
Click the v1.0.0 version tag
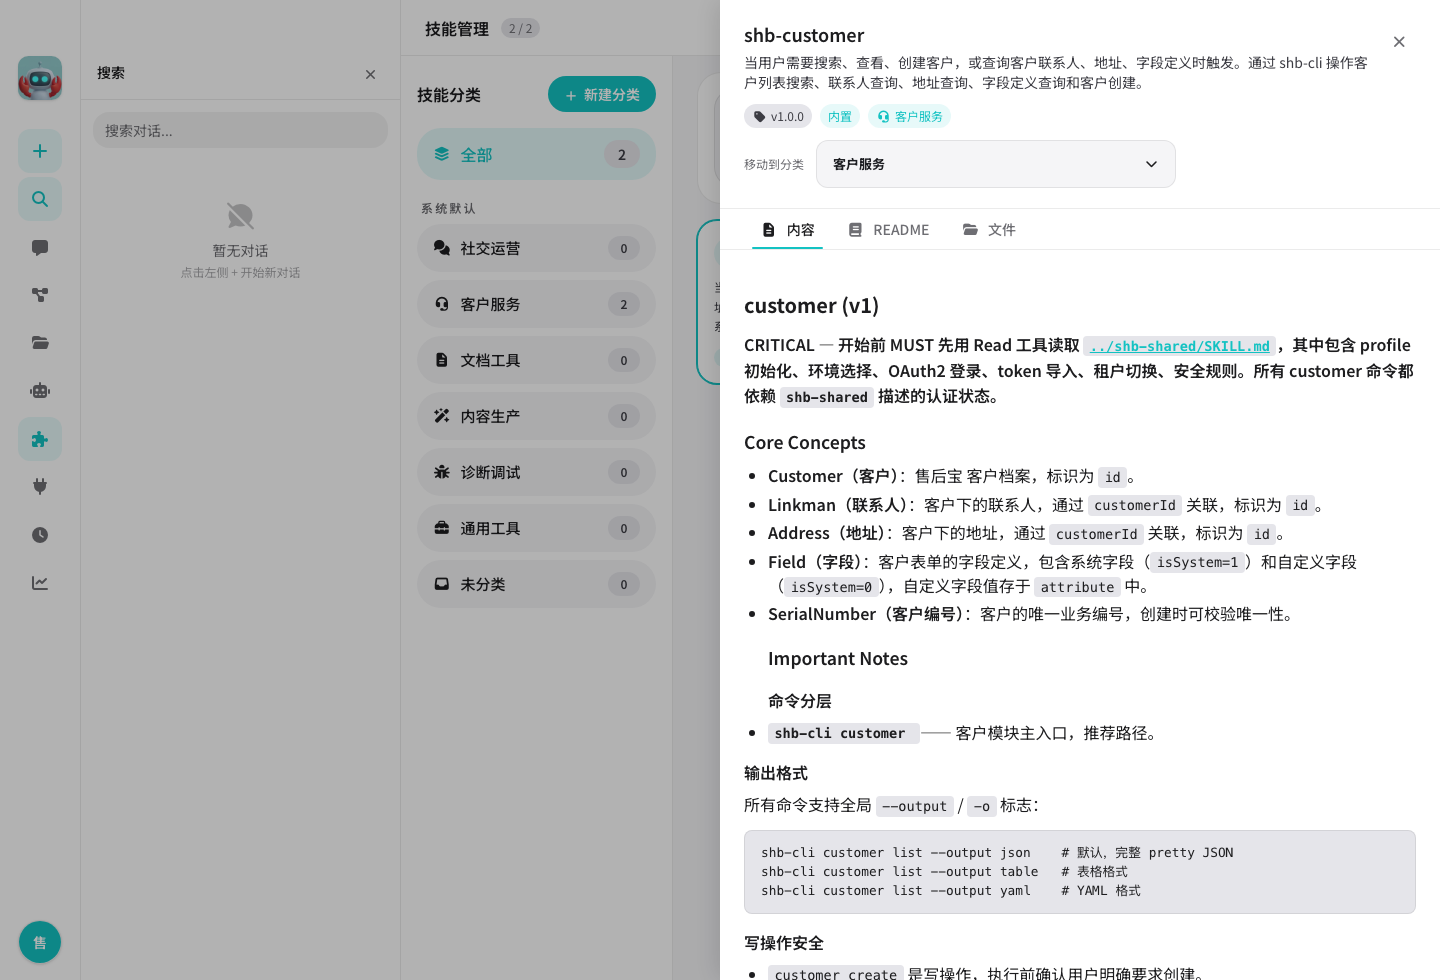point(778,116)
